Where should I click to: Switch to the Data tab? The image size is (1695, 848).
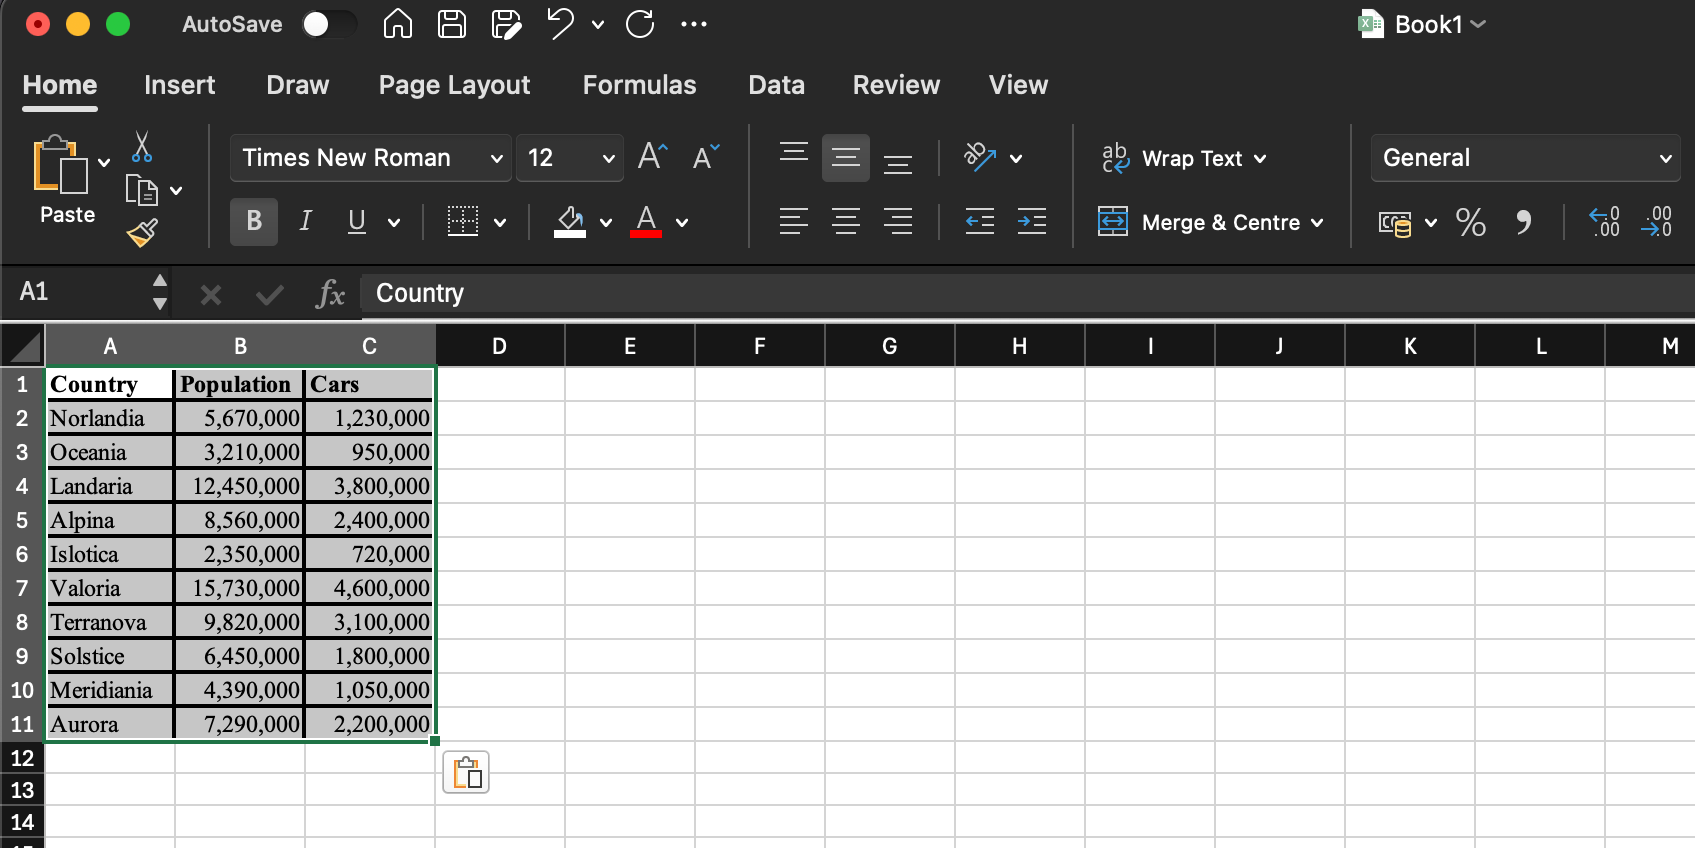pyautogui.click(x=776, y=85)
